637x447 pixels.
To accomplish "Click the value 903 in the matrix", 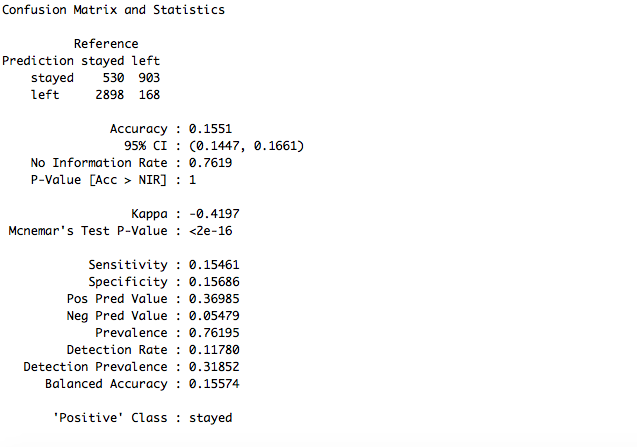I will click(x=149, y=78).
